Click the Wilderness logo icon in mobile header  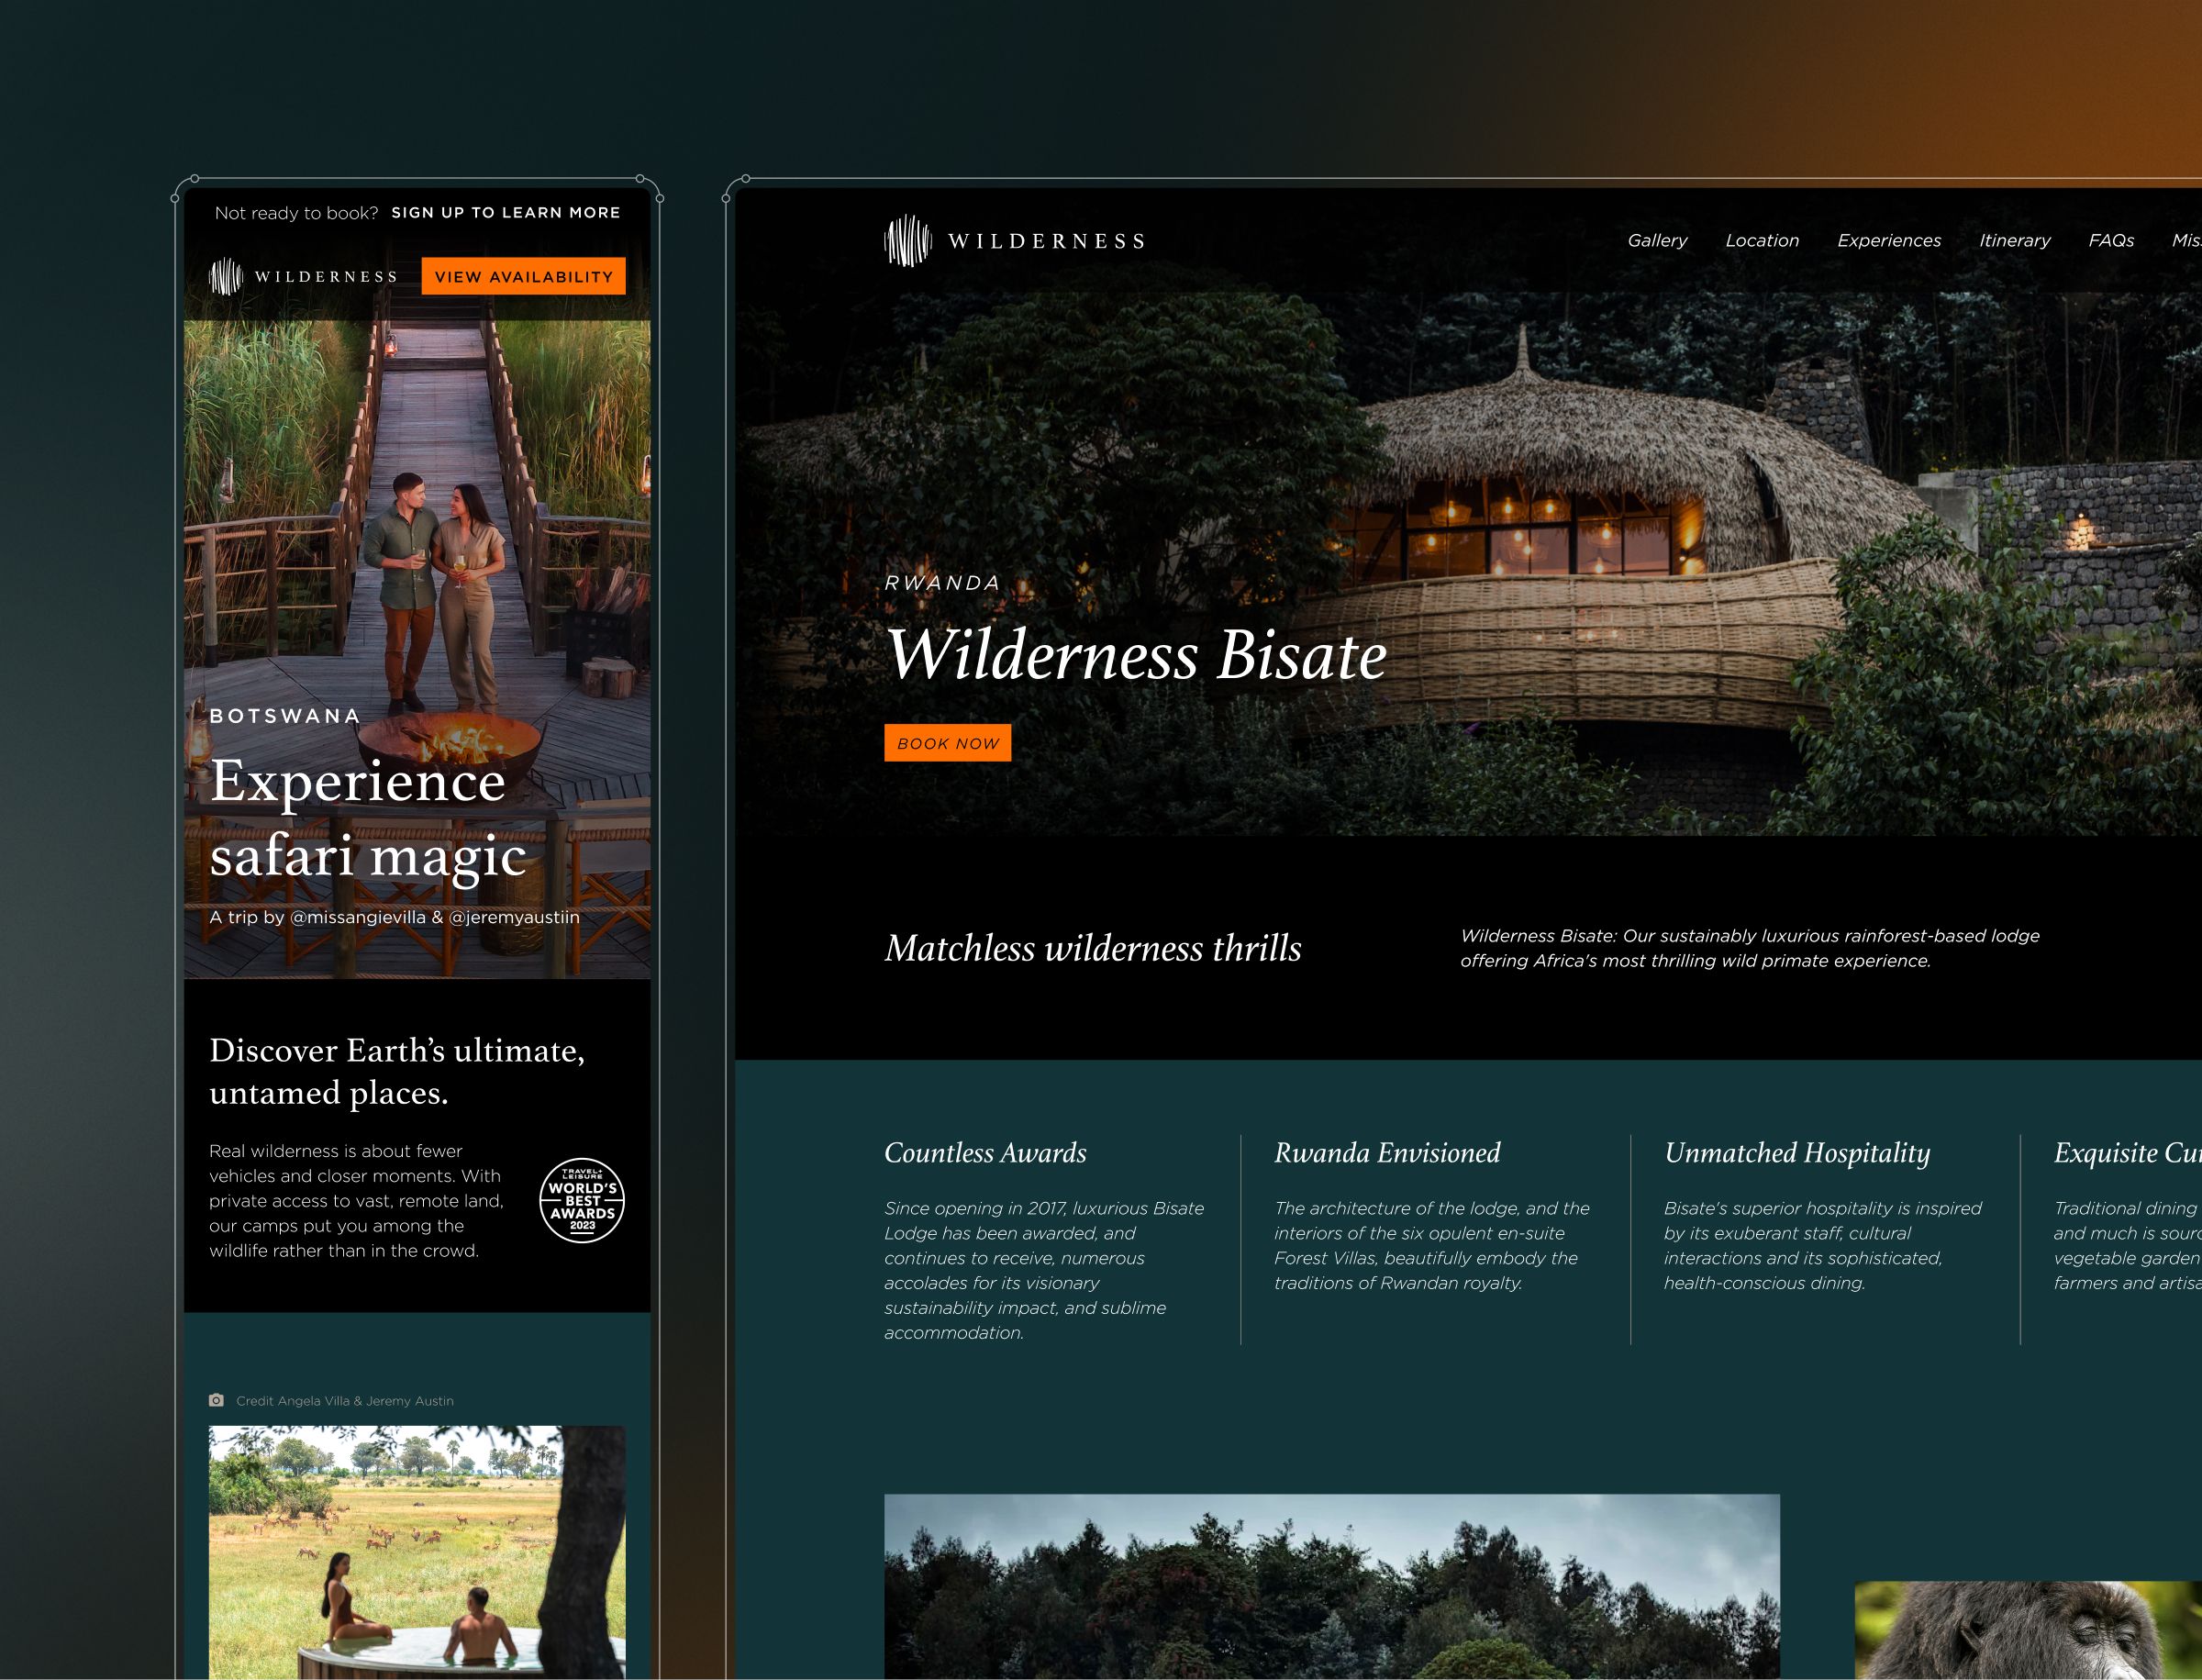[x=226, y=277]
